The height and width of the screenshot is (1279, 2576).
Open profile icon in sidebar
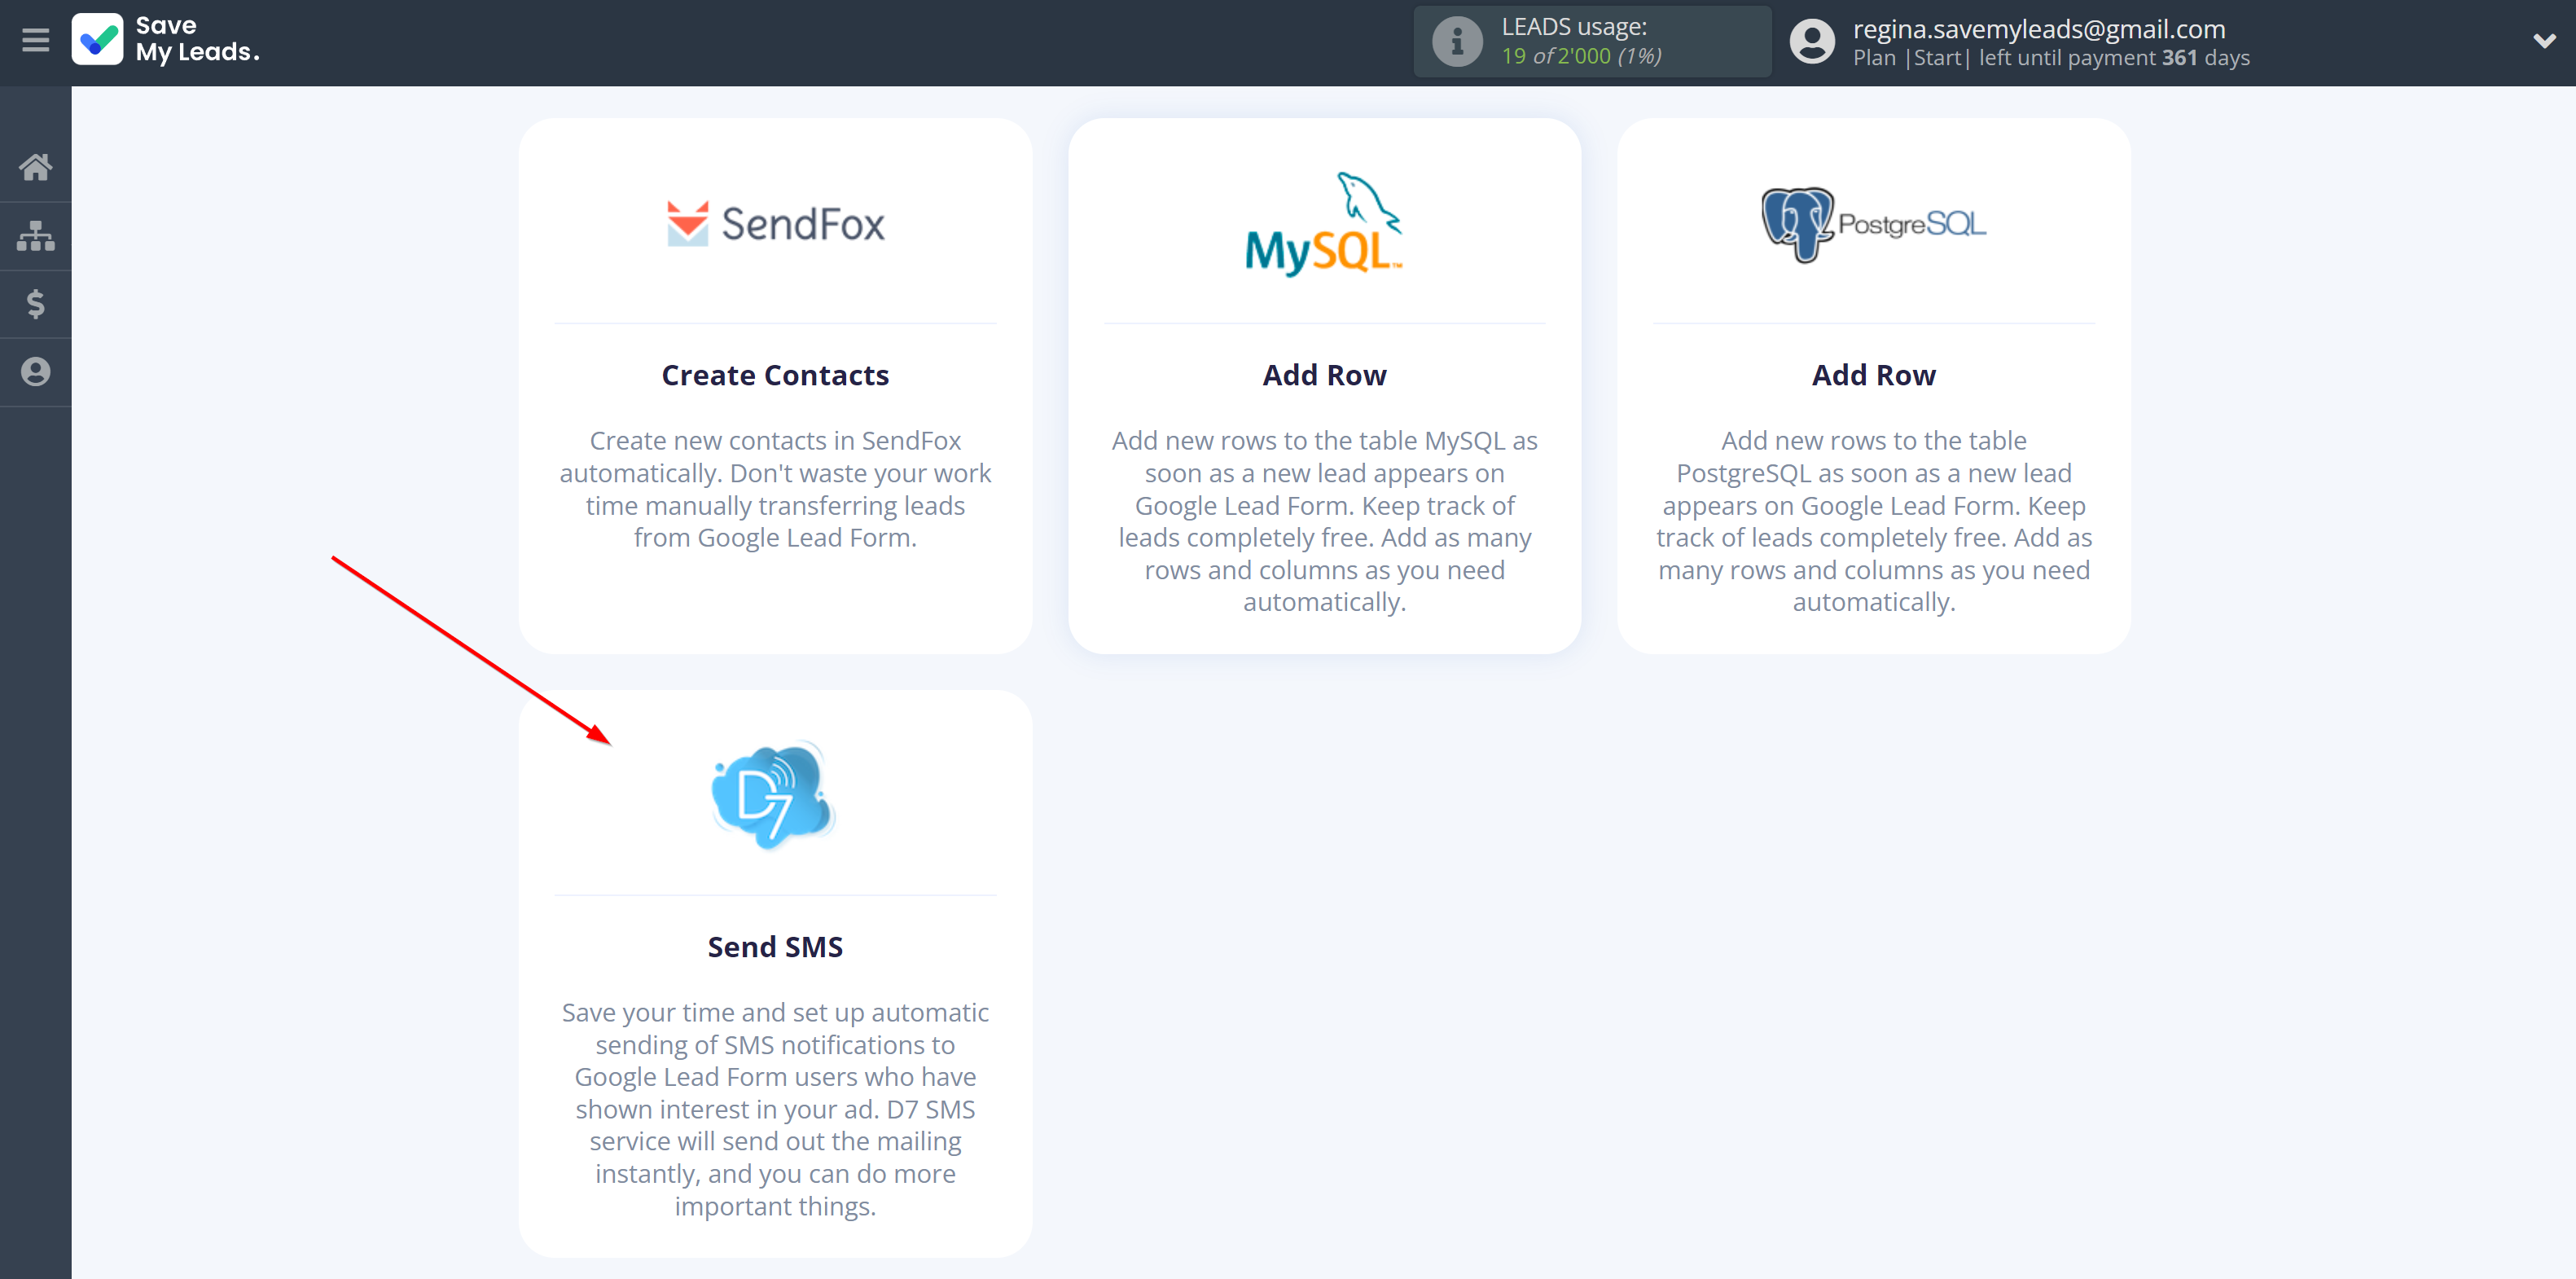point(35,372)
